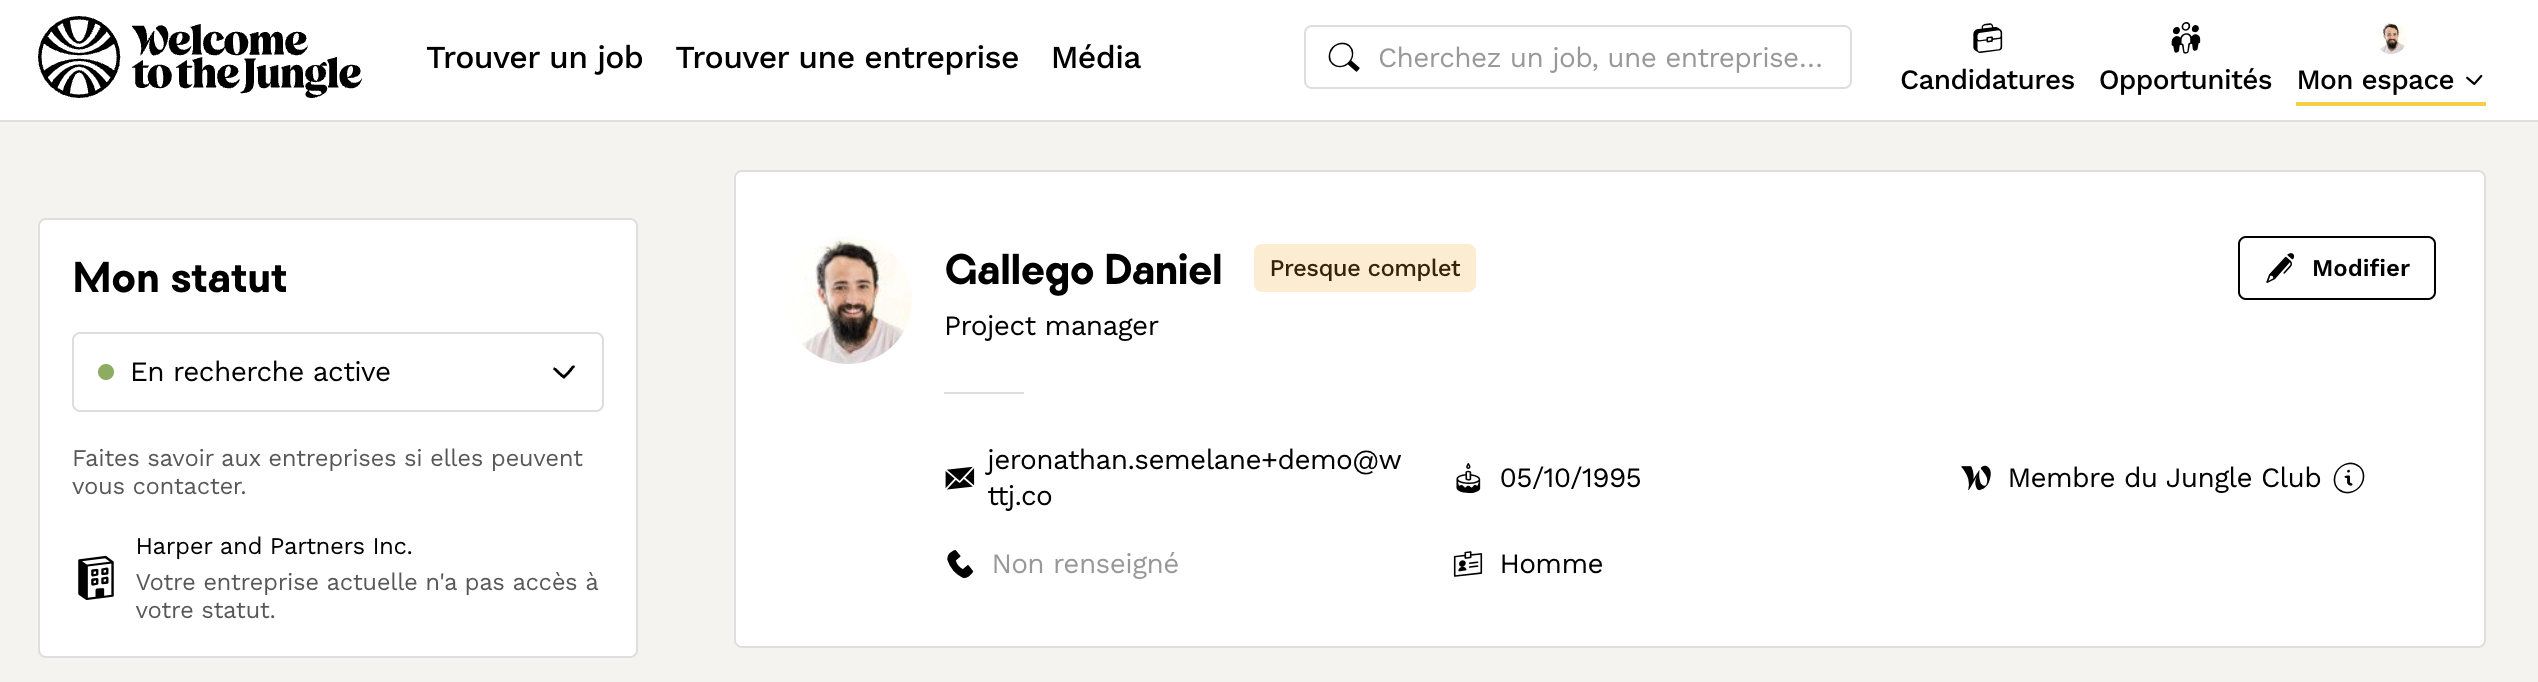
Task: Click the phone icon
Action: click(x=959, y=564)
